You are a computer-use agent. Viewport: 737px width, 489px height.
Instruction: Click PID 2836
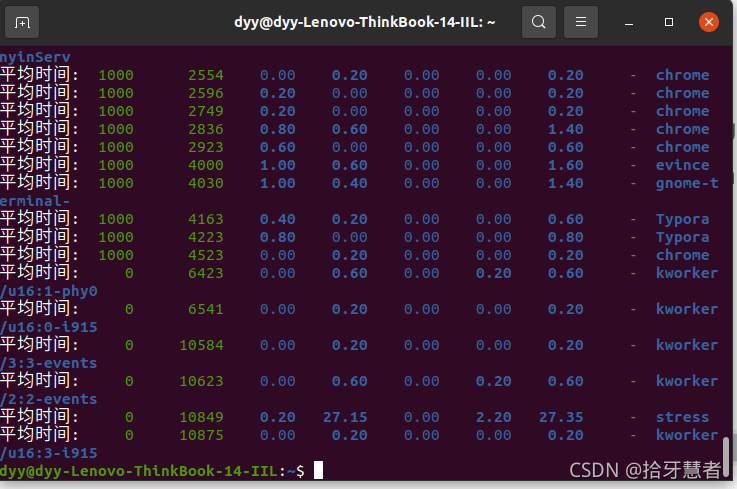pyautogui.click(x=206, y=129)
